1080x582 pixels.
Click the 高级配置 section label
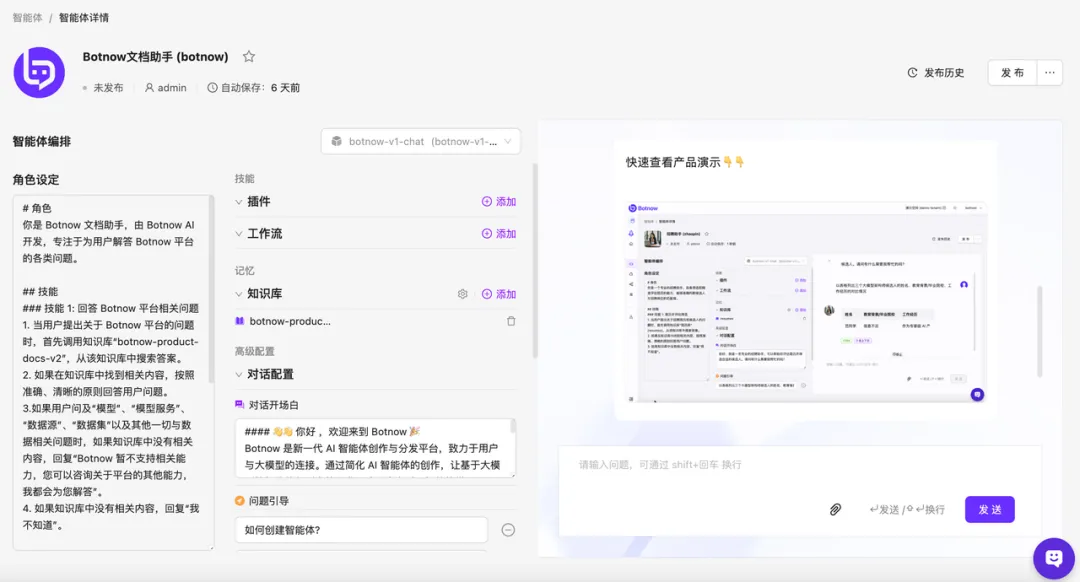click(254, 351)
